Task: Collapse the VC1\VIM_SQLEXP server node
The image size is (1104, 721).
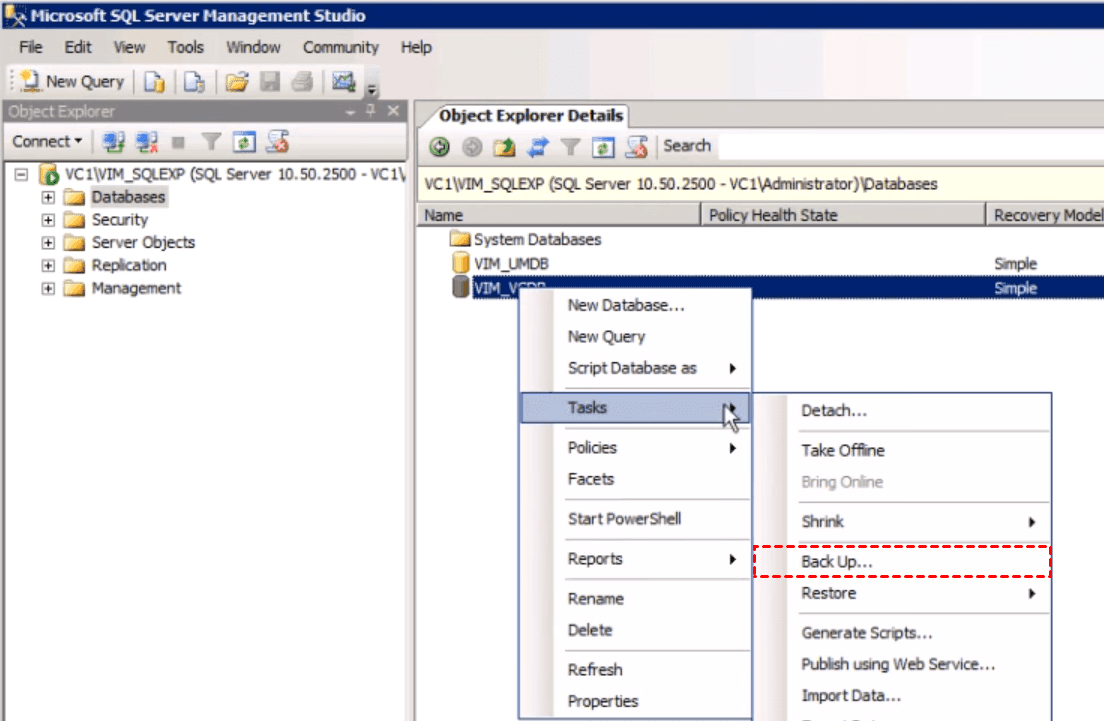Action: coord(22,174)
